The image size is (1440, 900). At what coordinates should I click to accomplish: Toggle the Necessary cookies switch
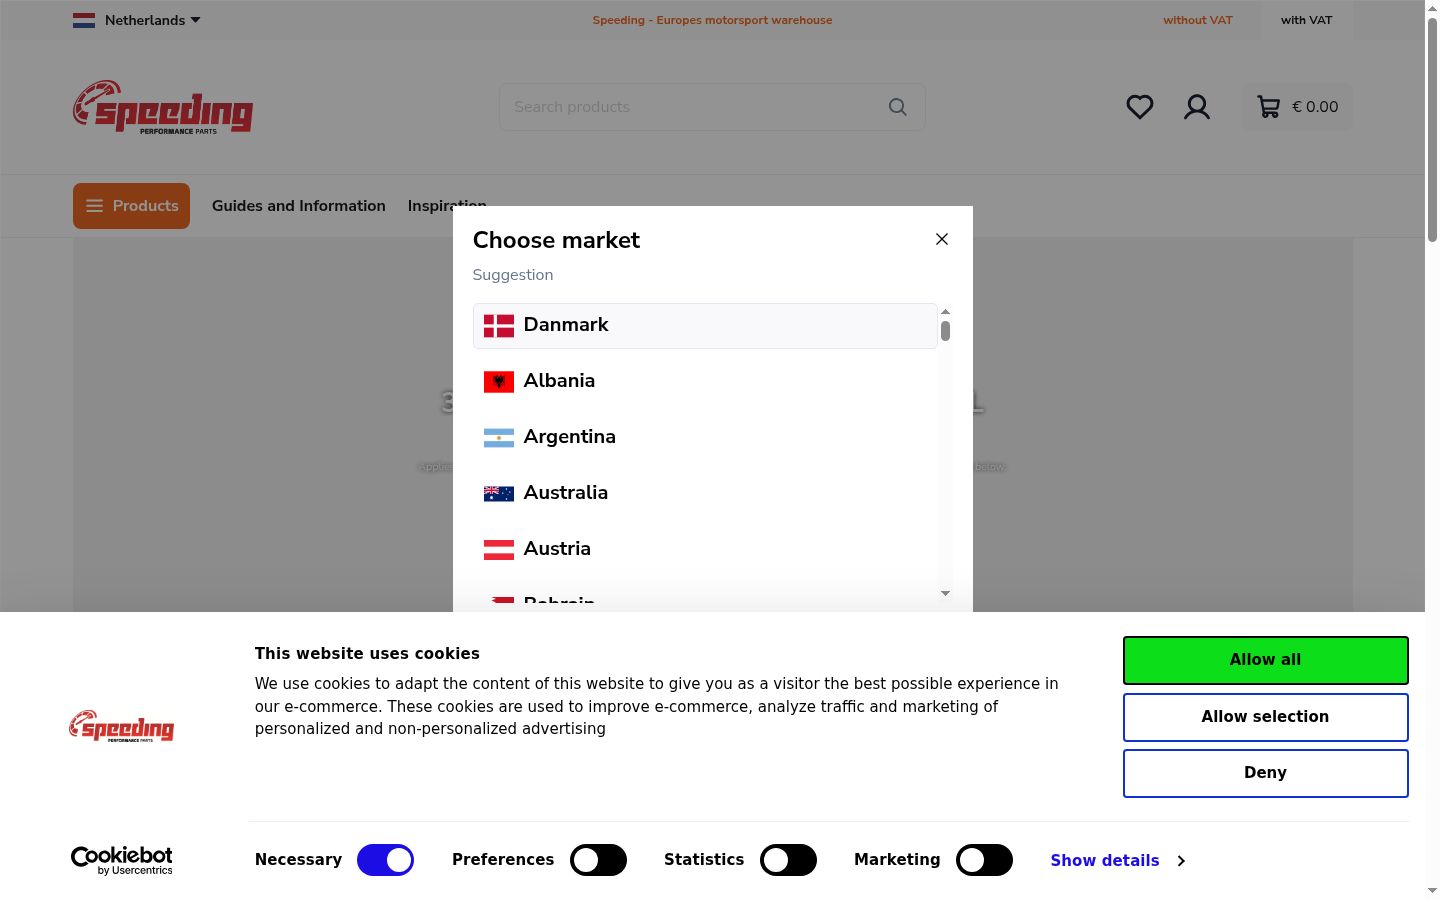386,860
